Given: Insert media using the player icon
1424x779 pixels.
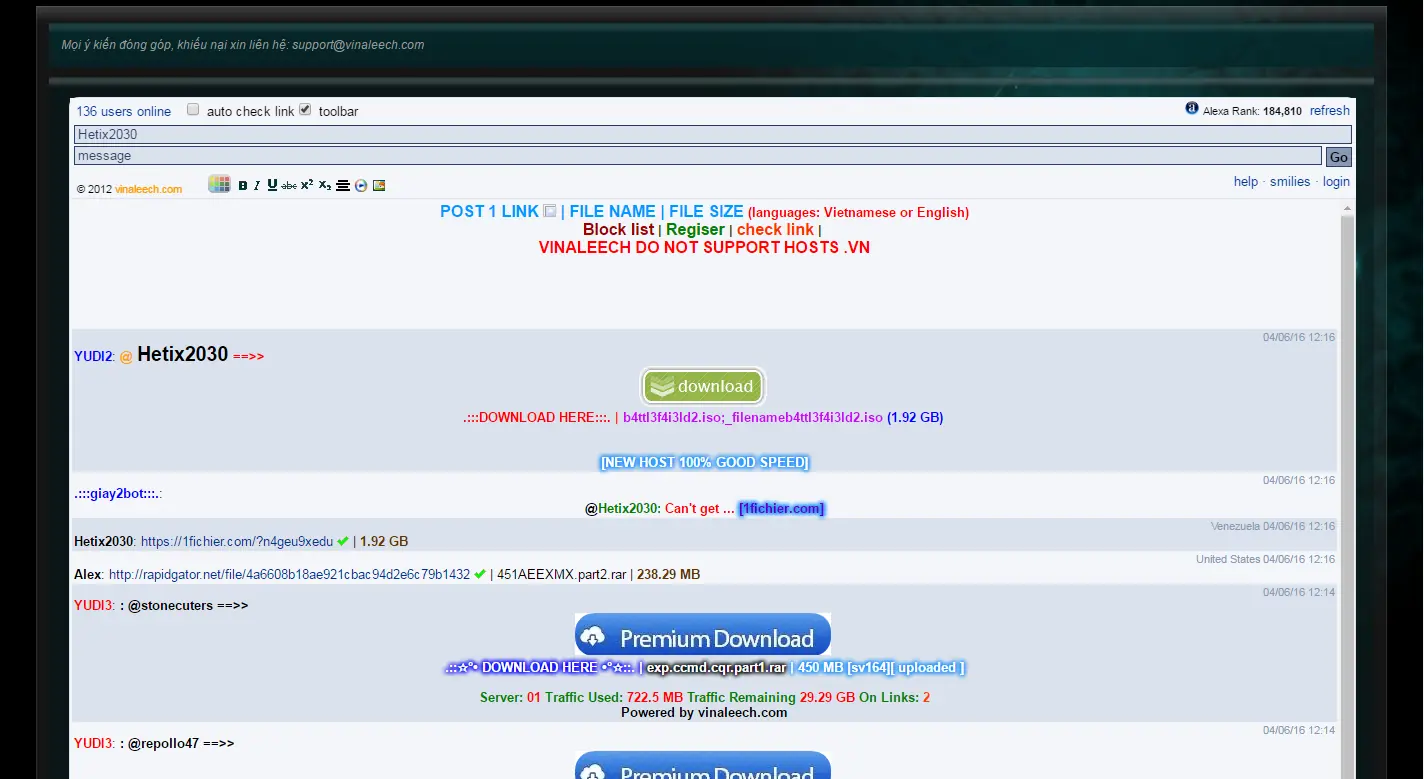Looking at the screenshot, I should click(361, 185).
